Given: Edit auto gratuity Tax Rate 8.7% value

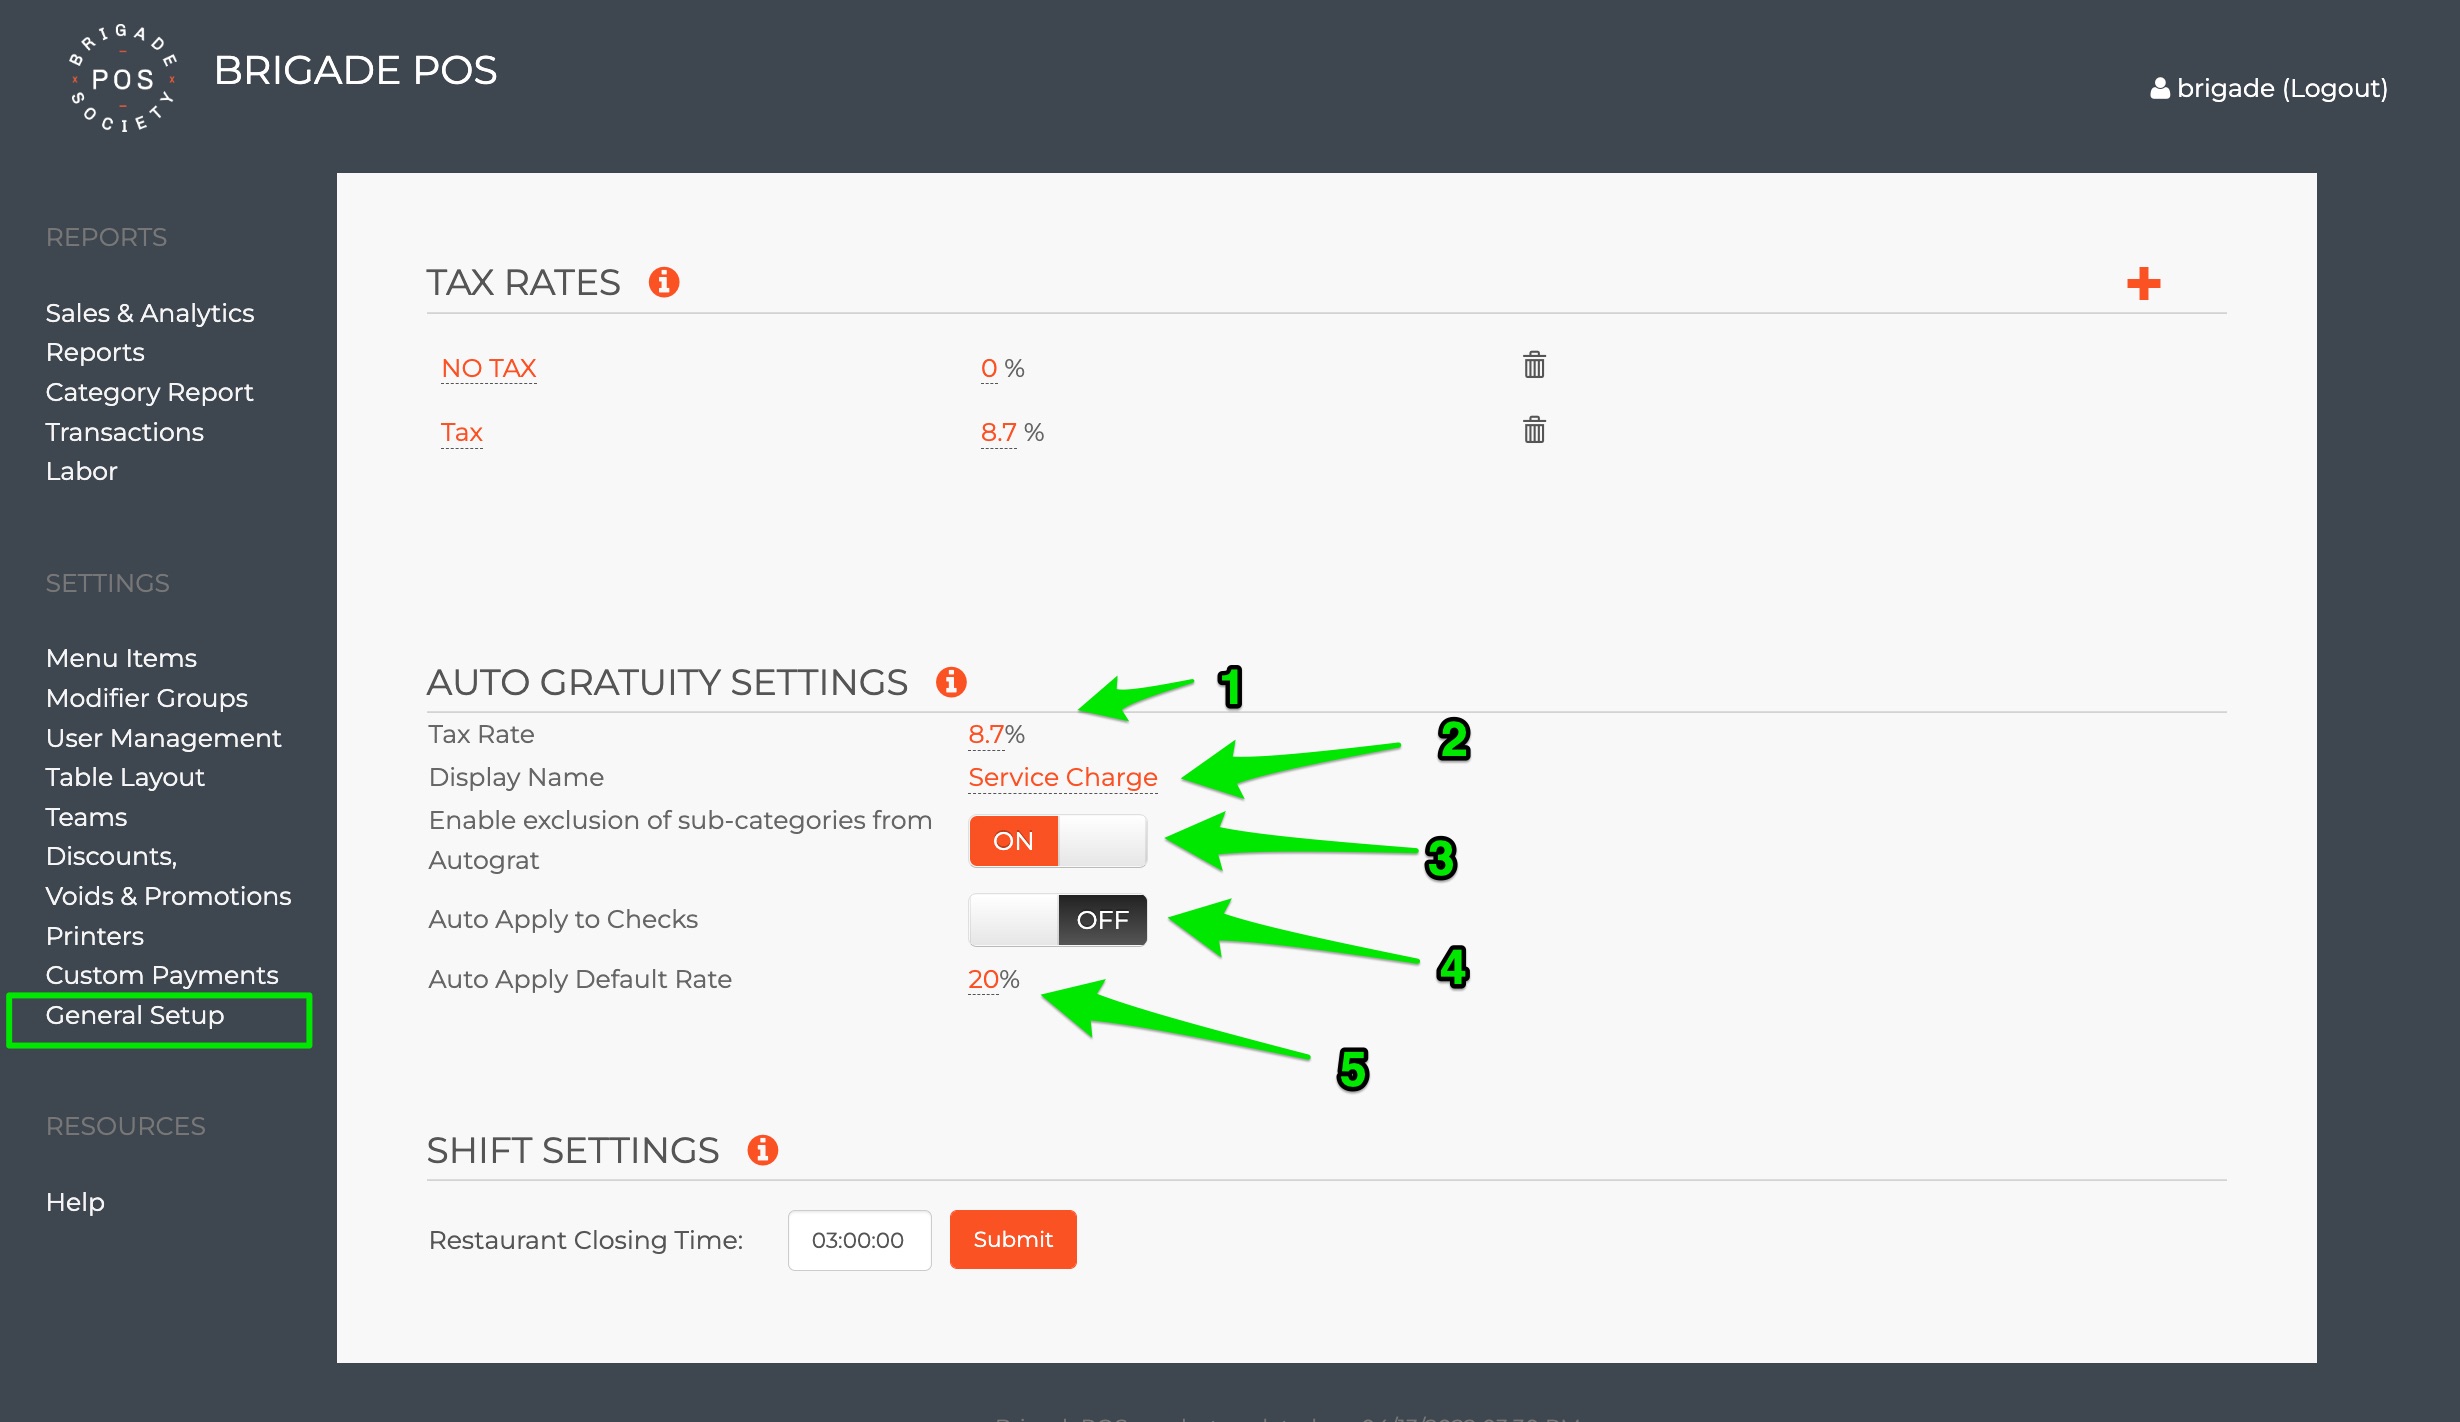Looking at the screenshot, I should (986, 734).
